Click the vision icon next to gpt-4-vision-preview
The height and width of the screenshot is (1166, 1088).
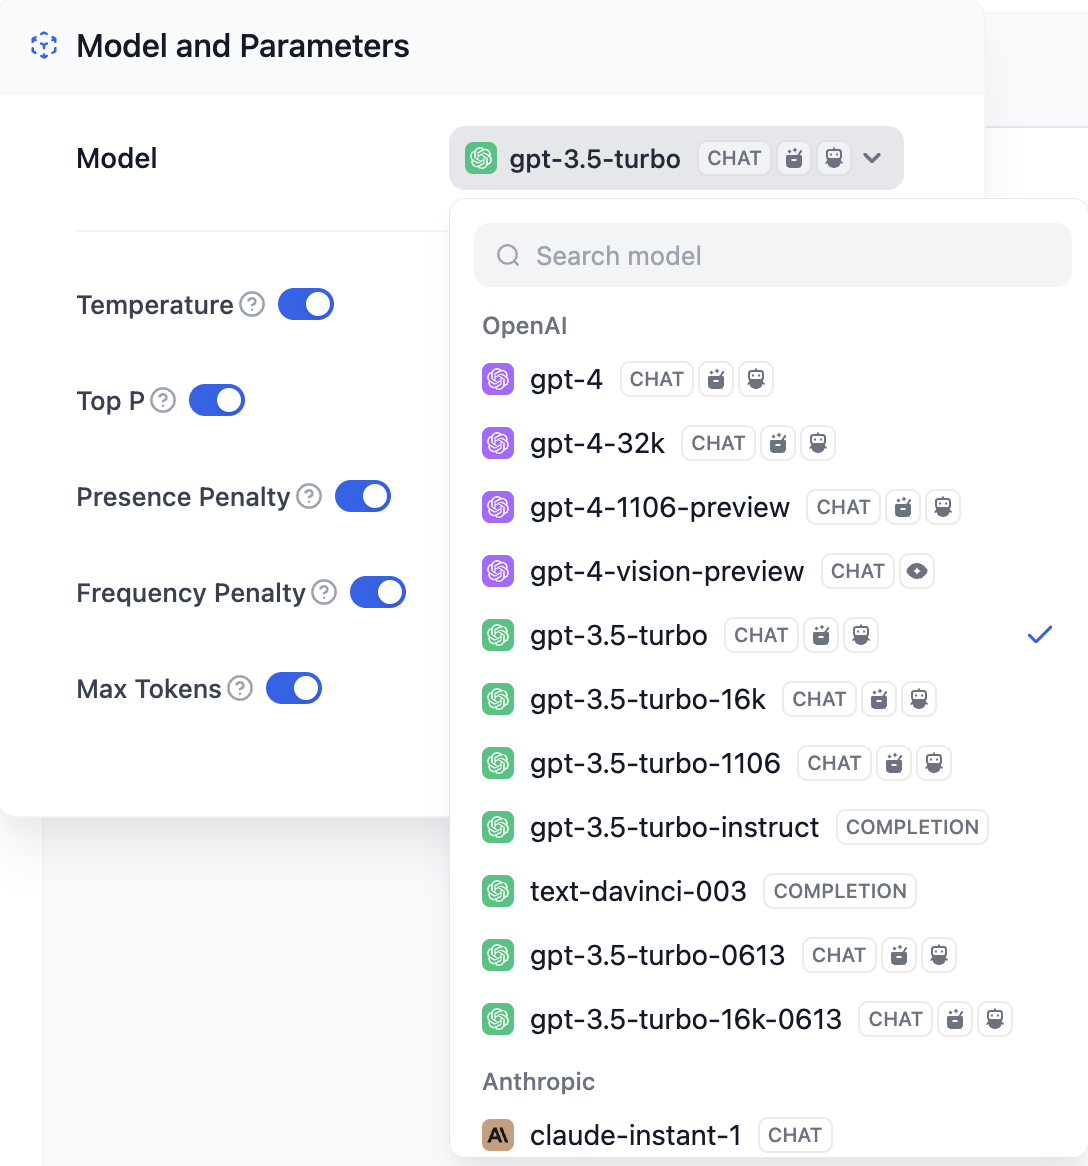point(917,571)
